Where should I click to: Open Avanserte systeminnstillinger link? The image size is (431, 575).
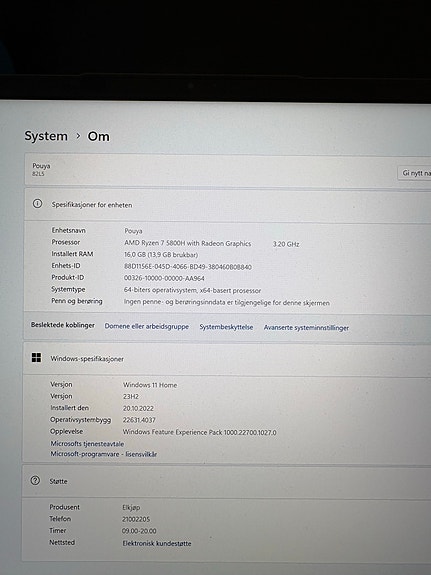(306, 327)
